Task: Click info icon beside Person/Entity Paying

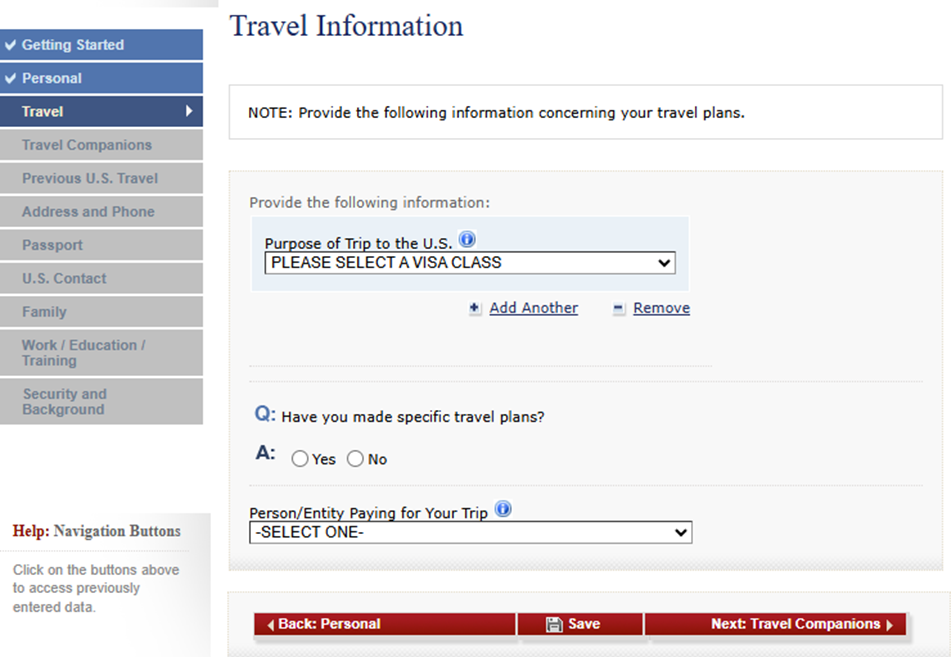Action: pos(503,510)
